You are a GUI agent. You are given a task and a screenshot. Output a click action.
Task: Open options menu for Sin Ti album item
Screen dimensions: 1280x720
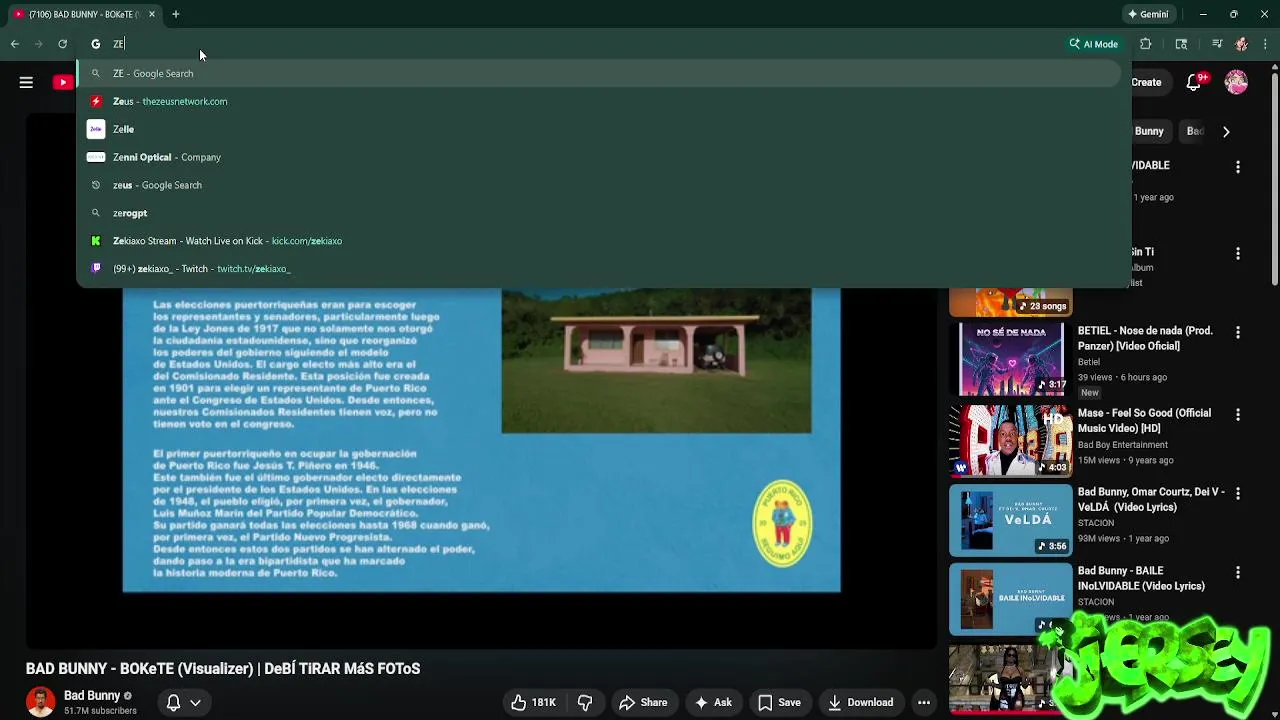pyautogui.click(x=1238, y=254)
